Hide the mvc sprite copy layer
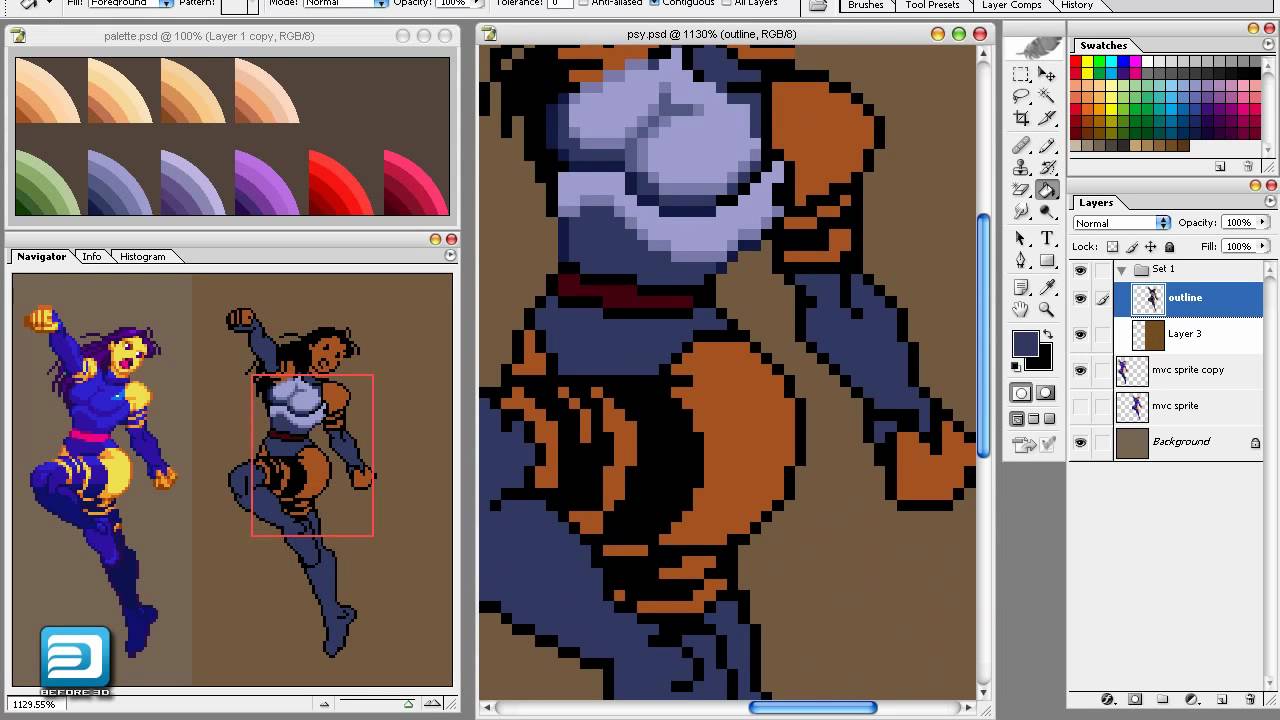The height and width of the screenshot is (720, 1280). tap(1080, 370)
